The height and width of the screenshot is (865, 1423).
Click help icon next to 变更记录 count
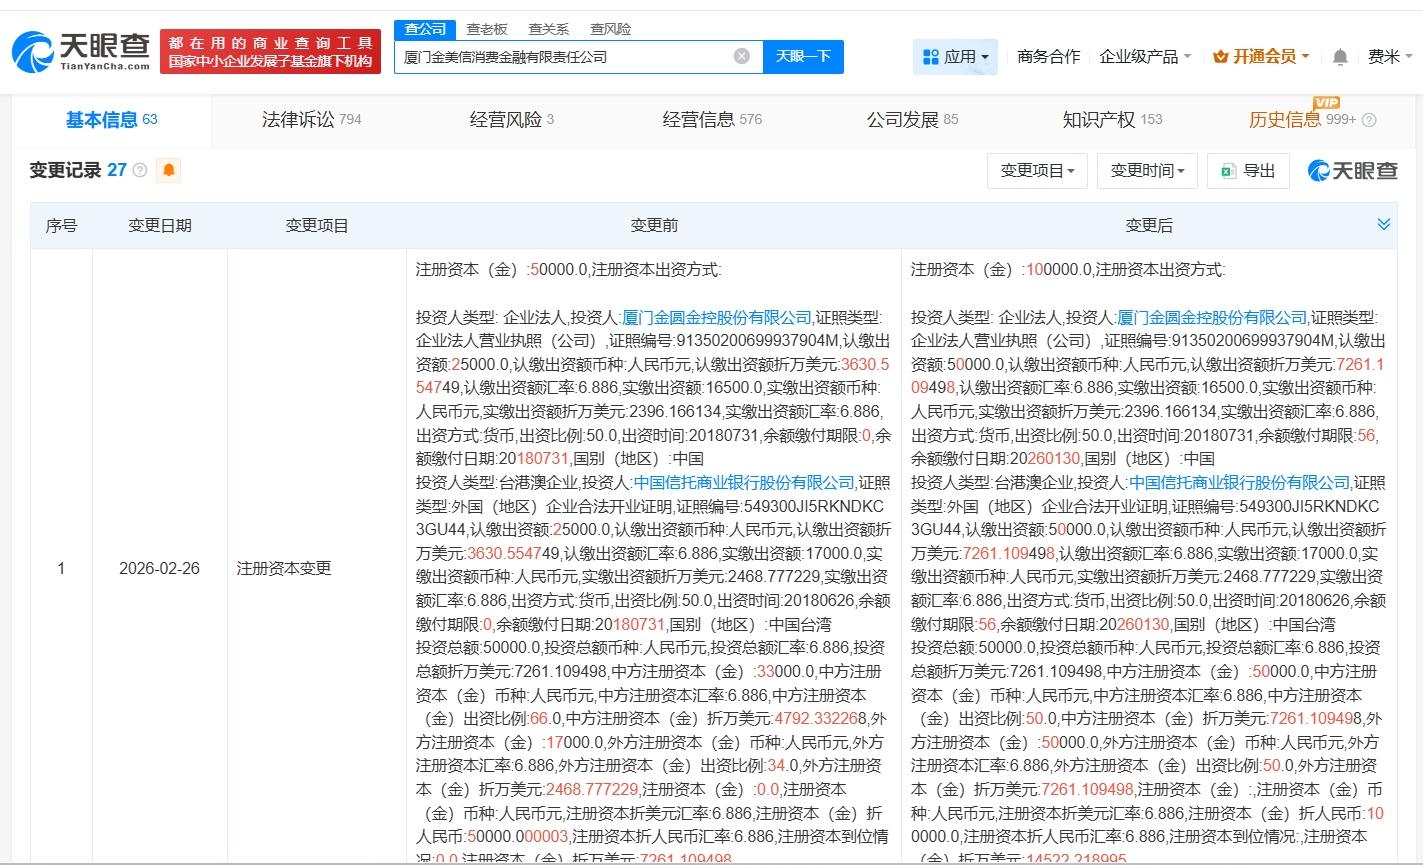click(140, 171)
